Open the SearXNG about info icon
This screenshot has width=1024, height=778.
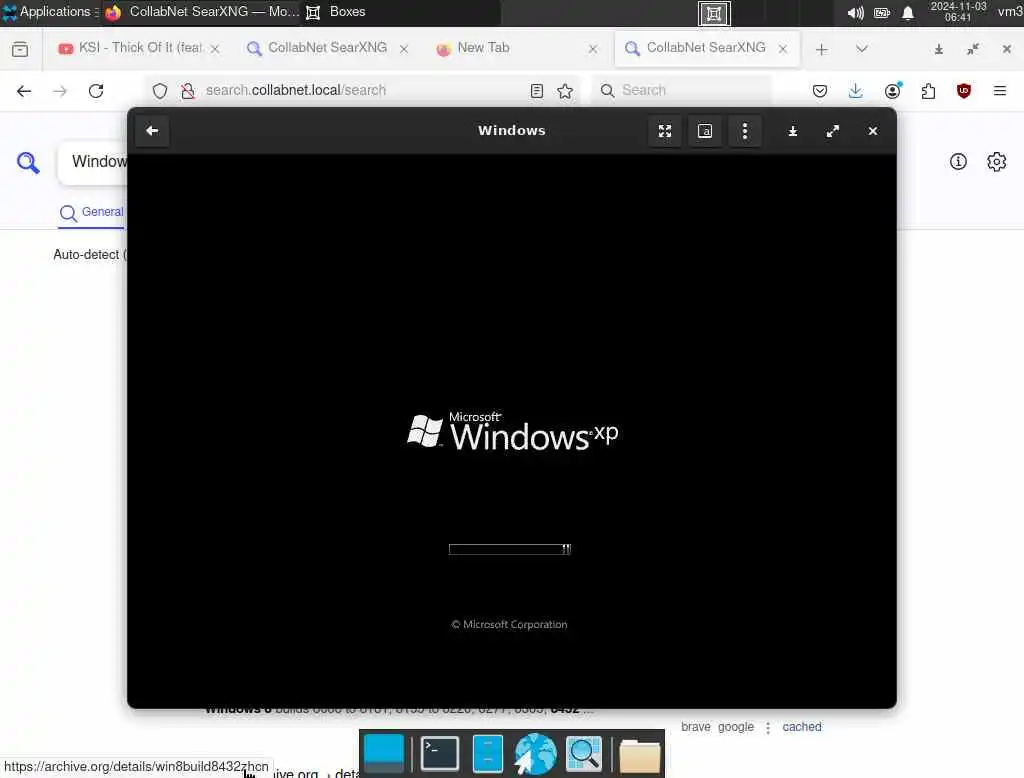[958, 161]
